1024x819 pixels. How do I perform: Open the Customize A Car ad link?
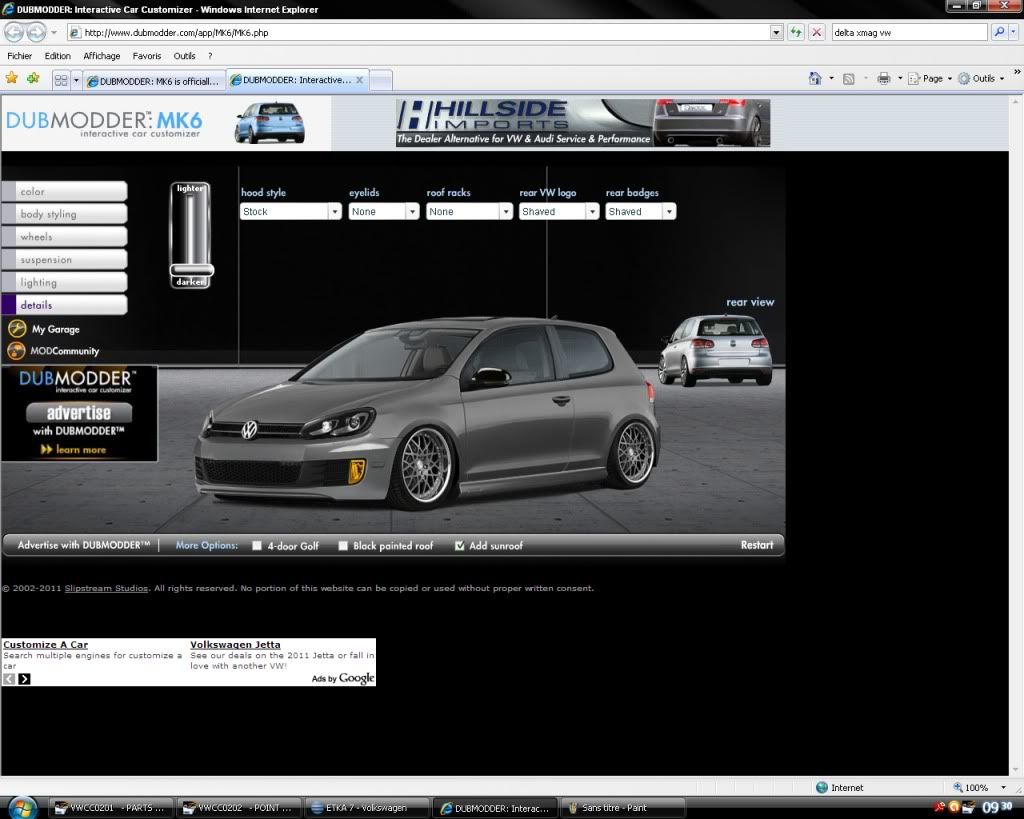coord(45,645)
